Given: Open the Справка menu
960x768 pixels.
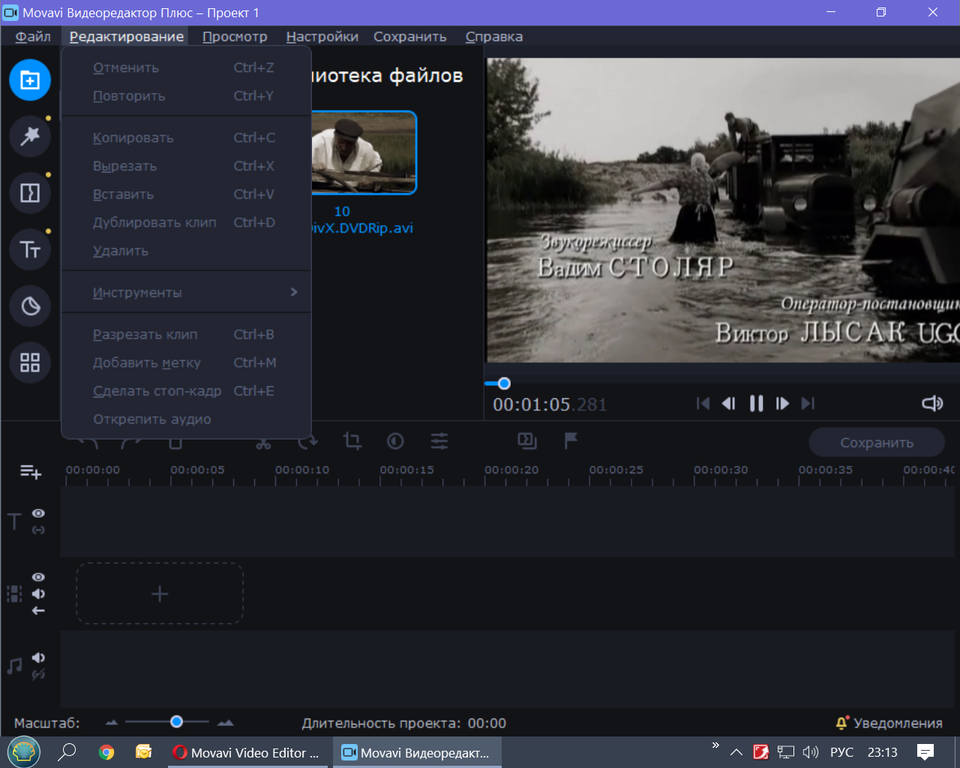Looking at the screenshot, I should [x=494, y=36].
